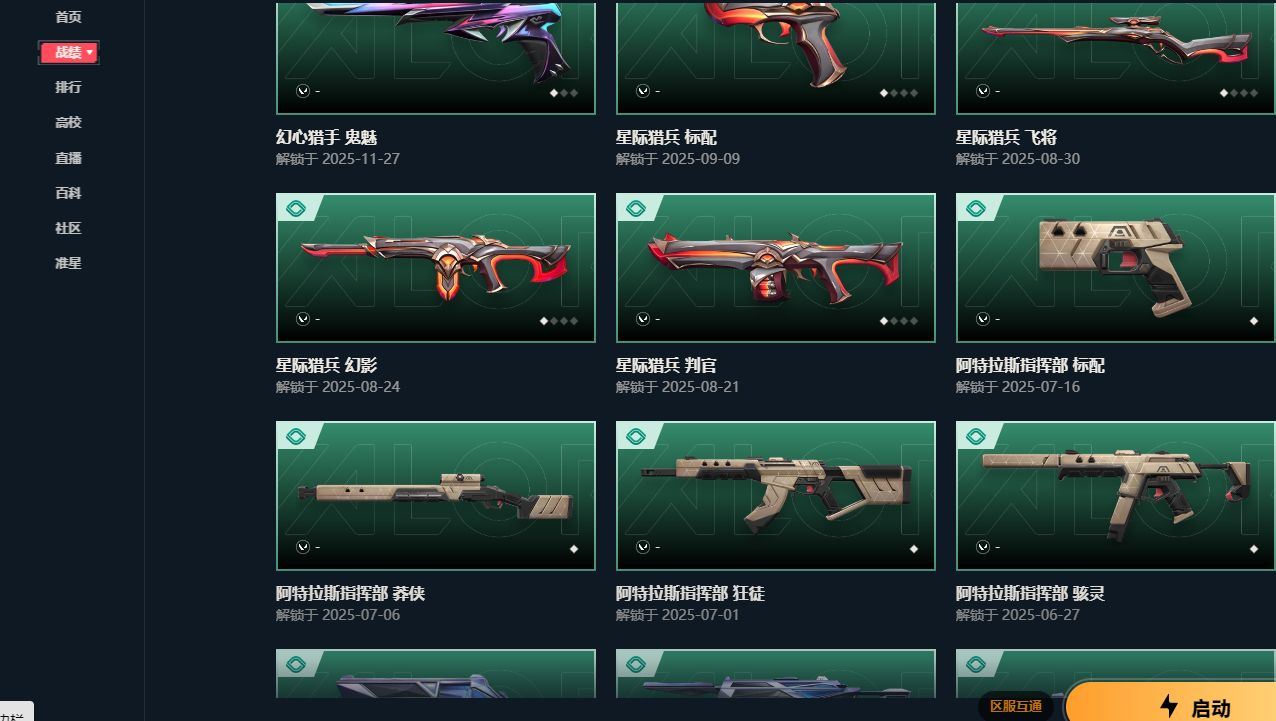Click the green badge icon on 阿特拉斯指挥部 莽侠 card
This screenshot has width=1276, height=721.
pos(295,436)
